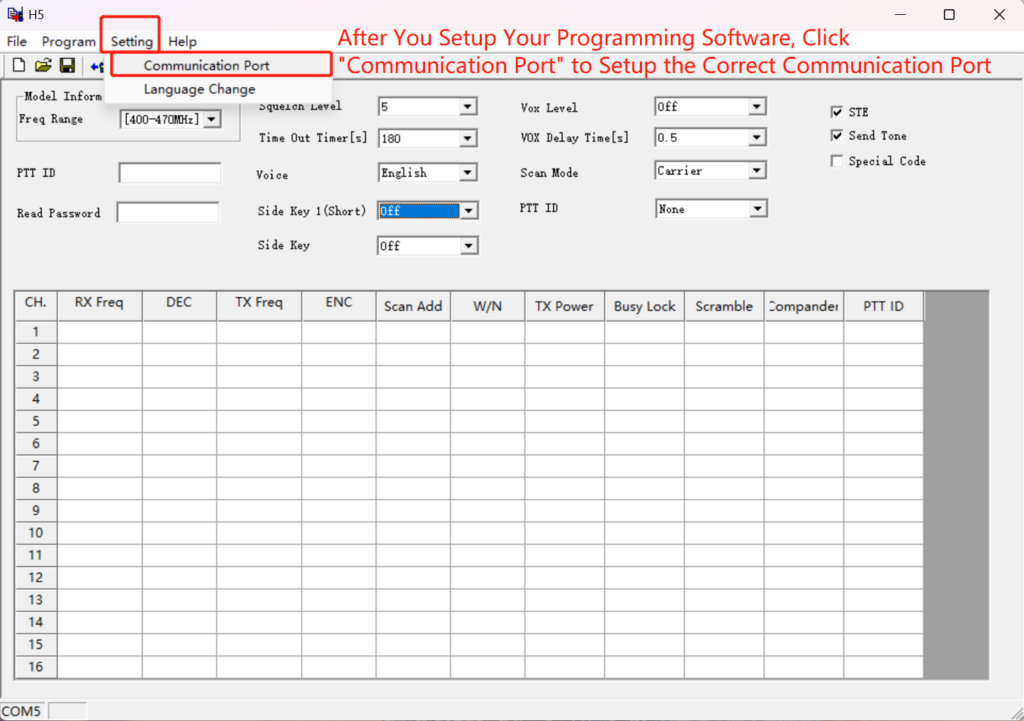Select channel row 8 header
This screenshot has width=1024, height=721.
coord(36,488)
